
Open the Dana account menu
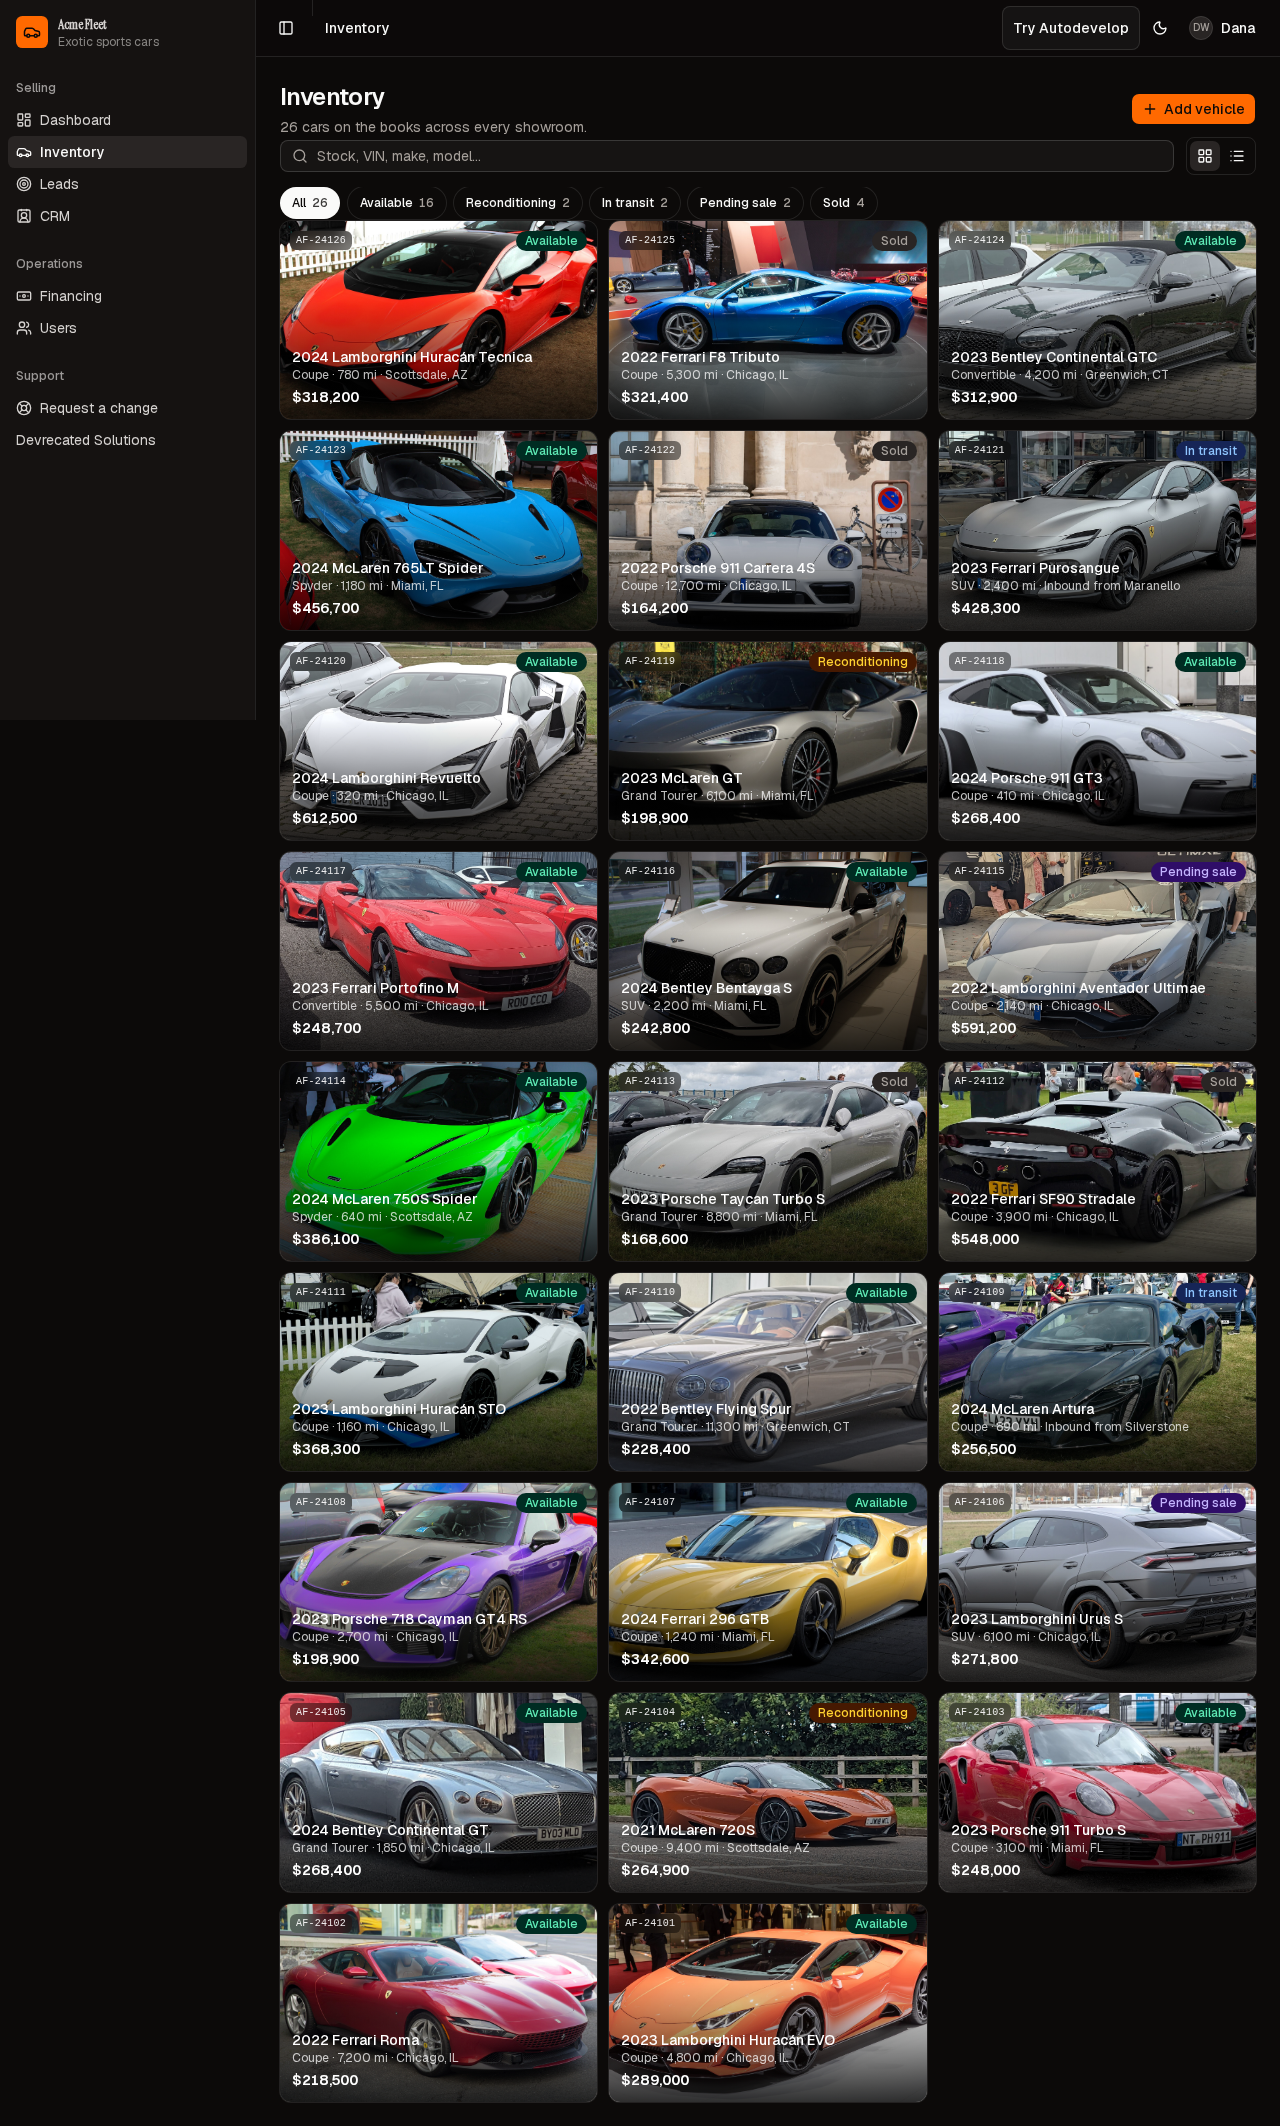(1222, 28)
